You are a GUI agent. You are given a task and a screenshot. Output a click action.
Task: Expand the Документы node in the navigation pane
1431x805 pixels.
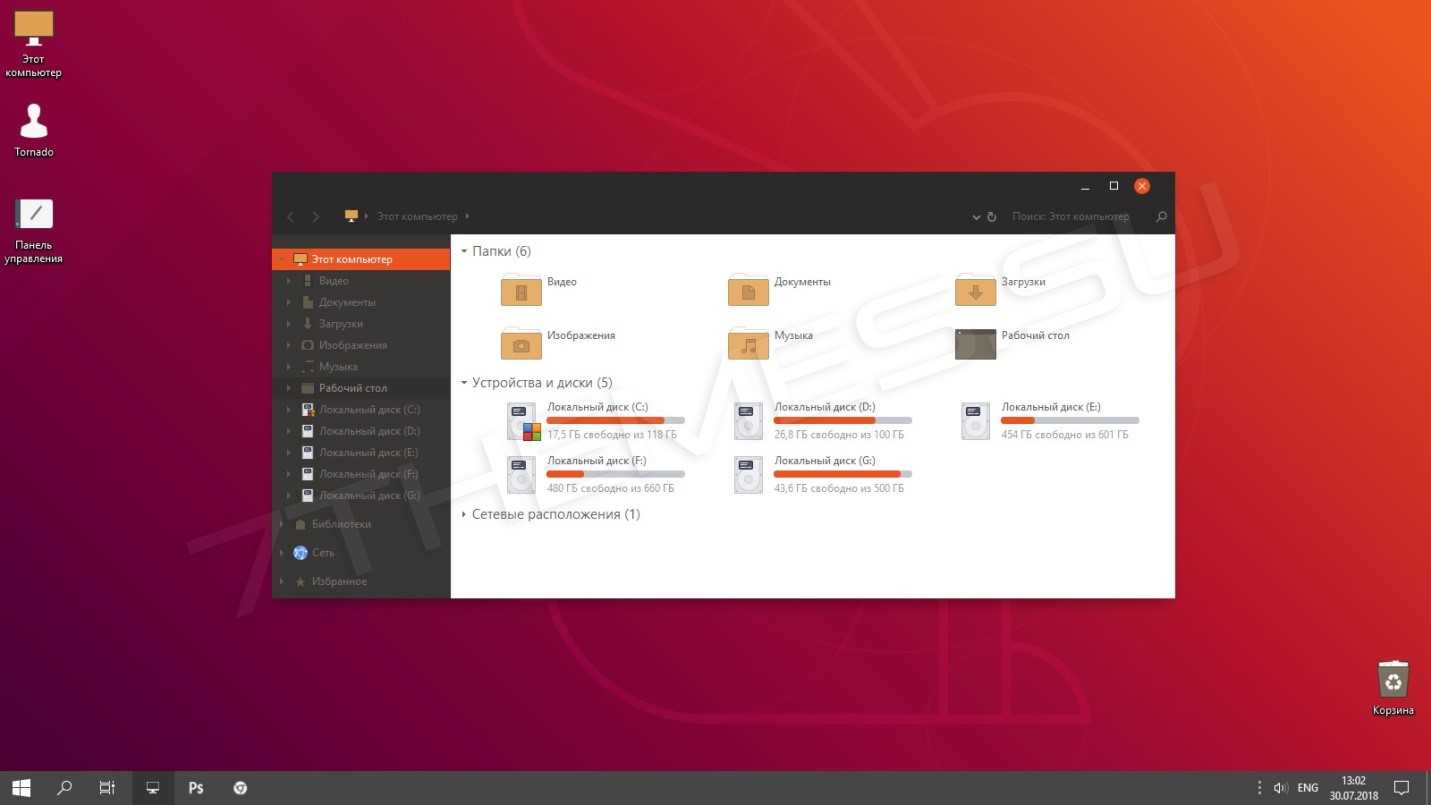click(289, 302)
